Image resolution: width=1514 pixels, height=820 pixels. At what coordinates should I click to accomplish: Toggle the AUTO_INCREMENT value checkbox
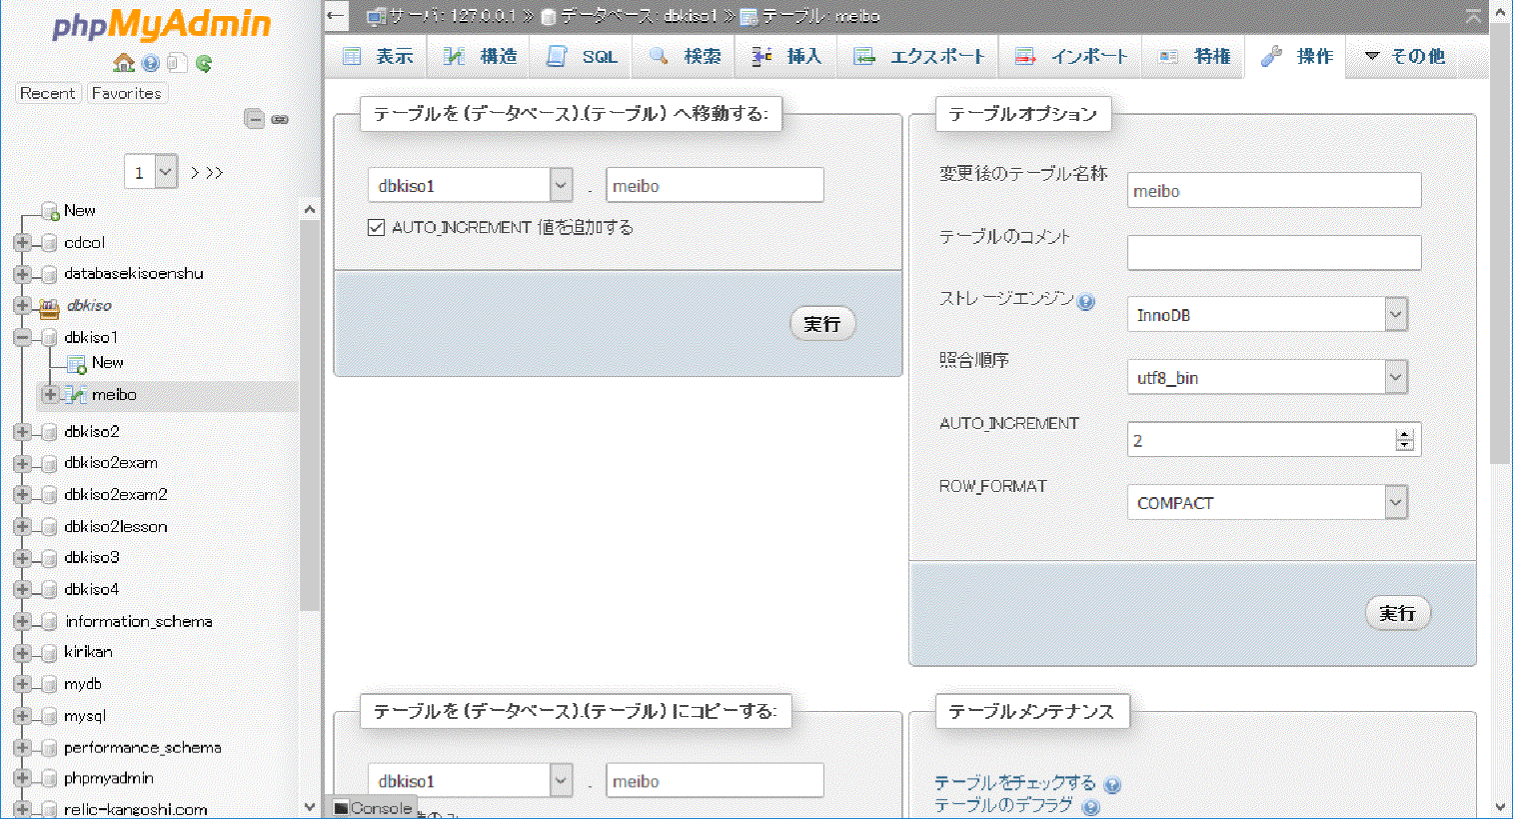click(376, 228)
